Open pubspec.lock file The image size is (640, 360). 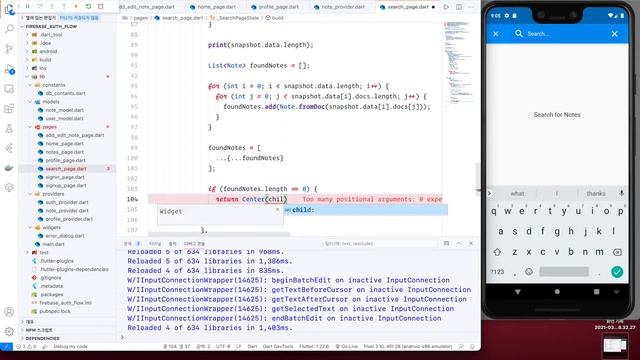click(x=55, y=311)
